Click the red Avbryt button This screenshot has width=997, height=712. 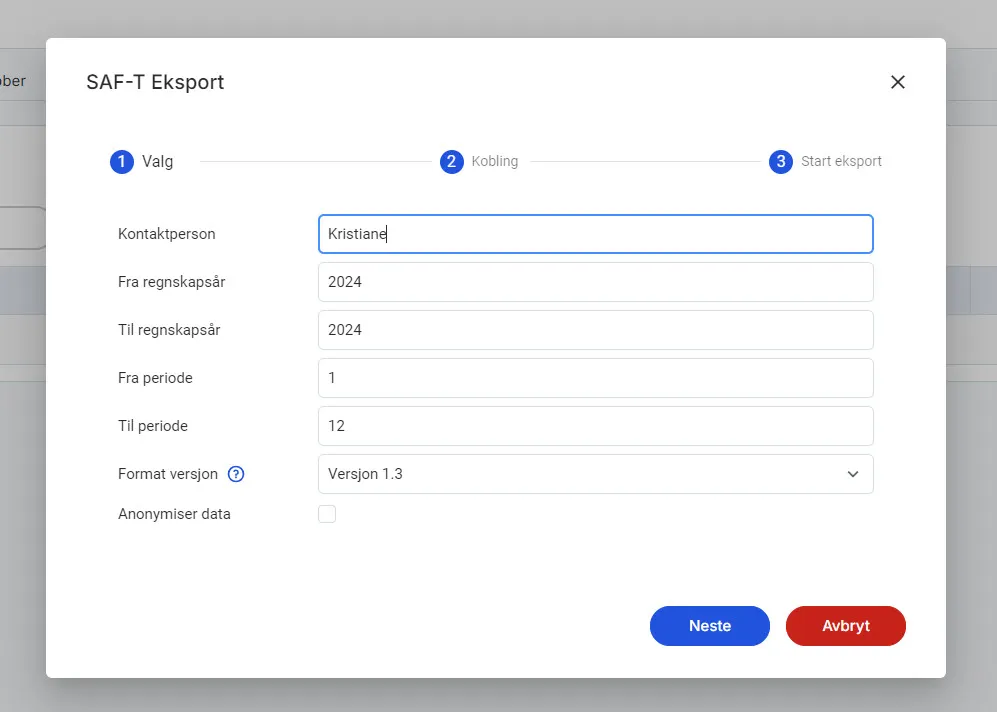click(846, 626)
